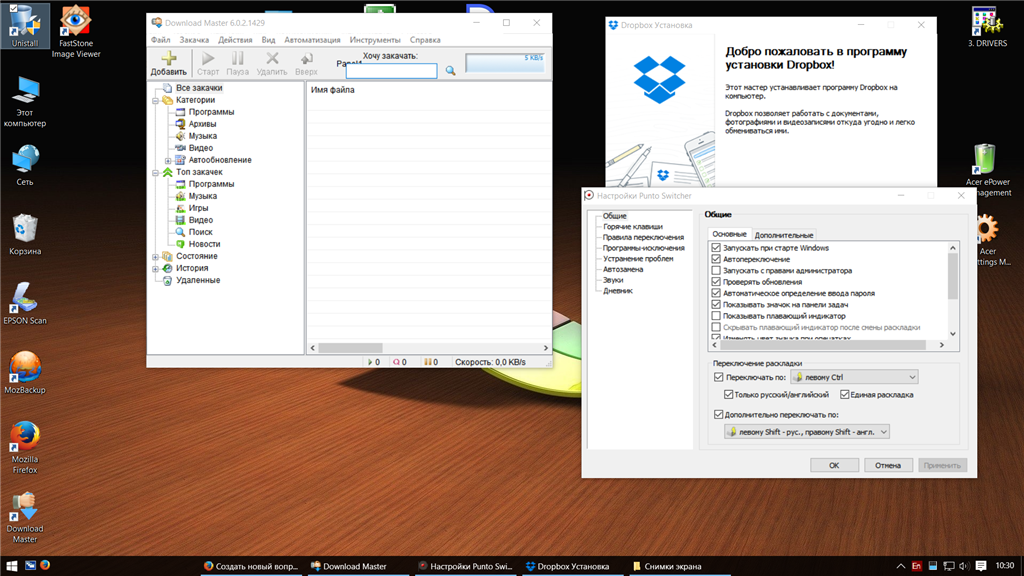Open the Unistall desktop icon
Viewport: 1024px width, 576px height.
(x=25, y=25)
